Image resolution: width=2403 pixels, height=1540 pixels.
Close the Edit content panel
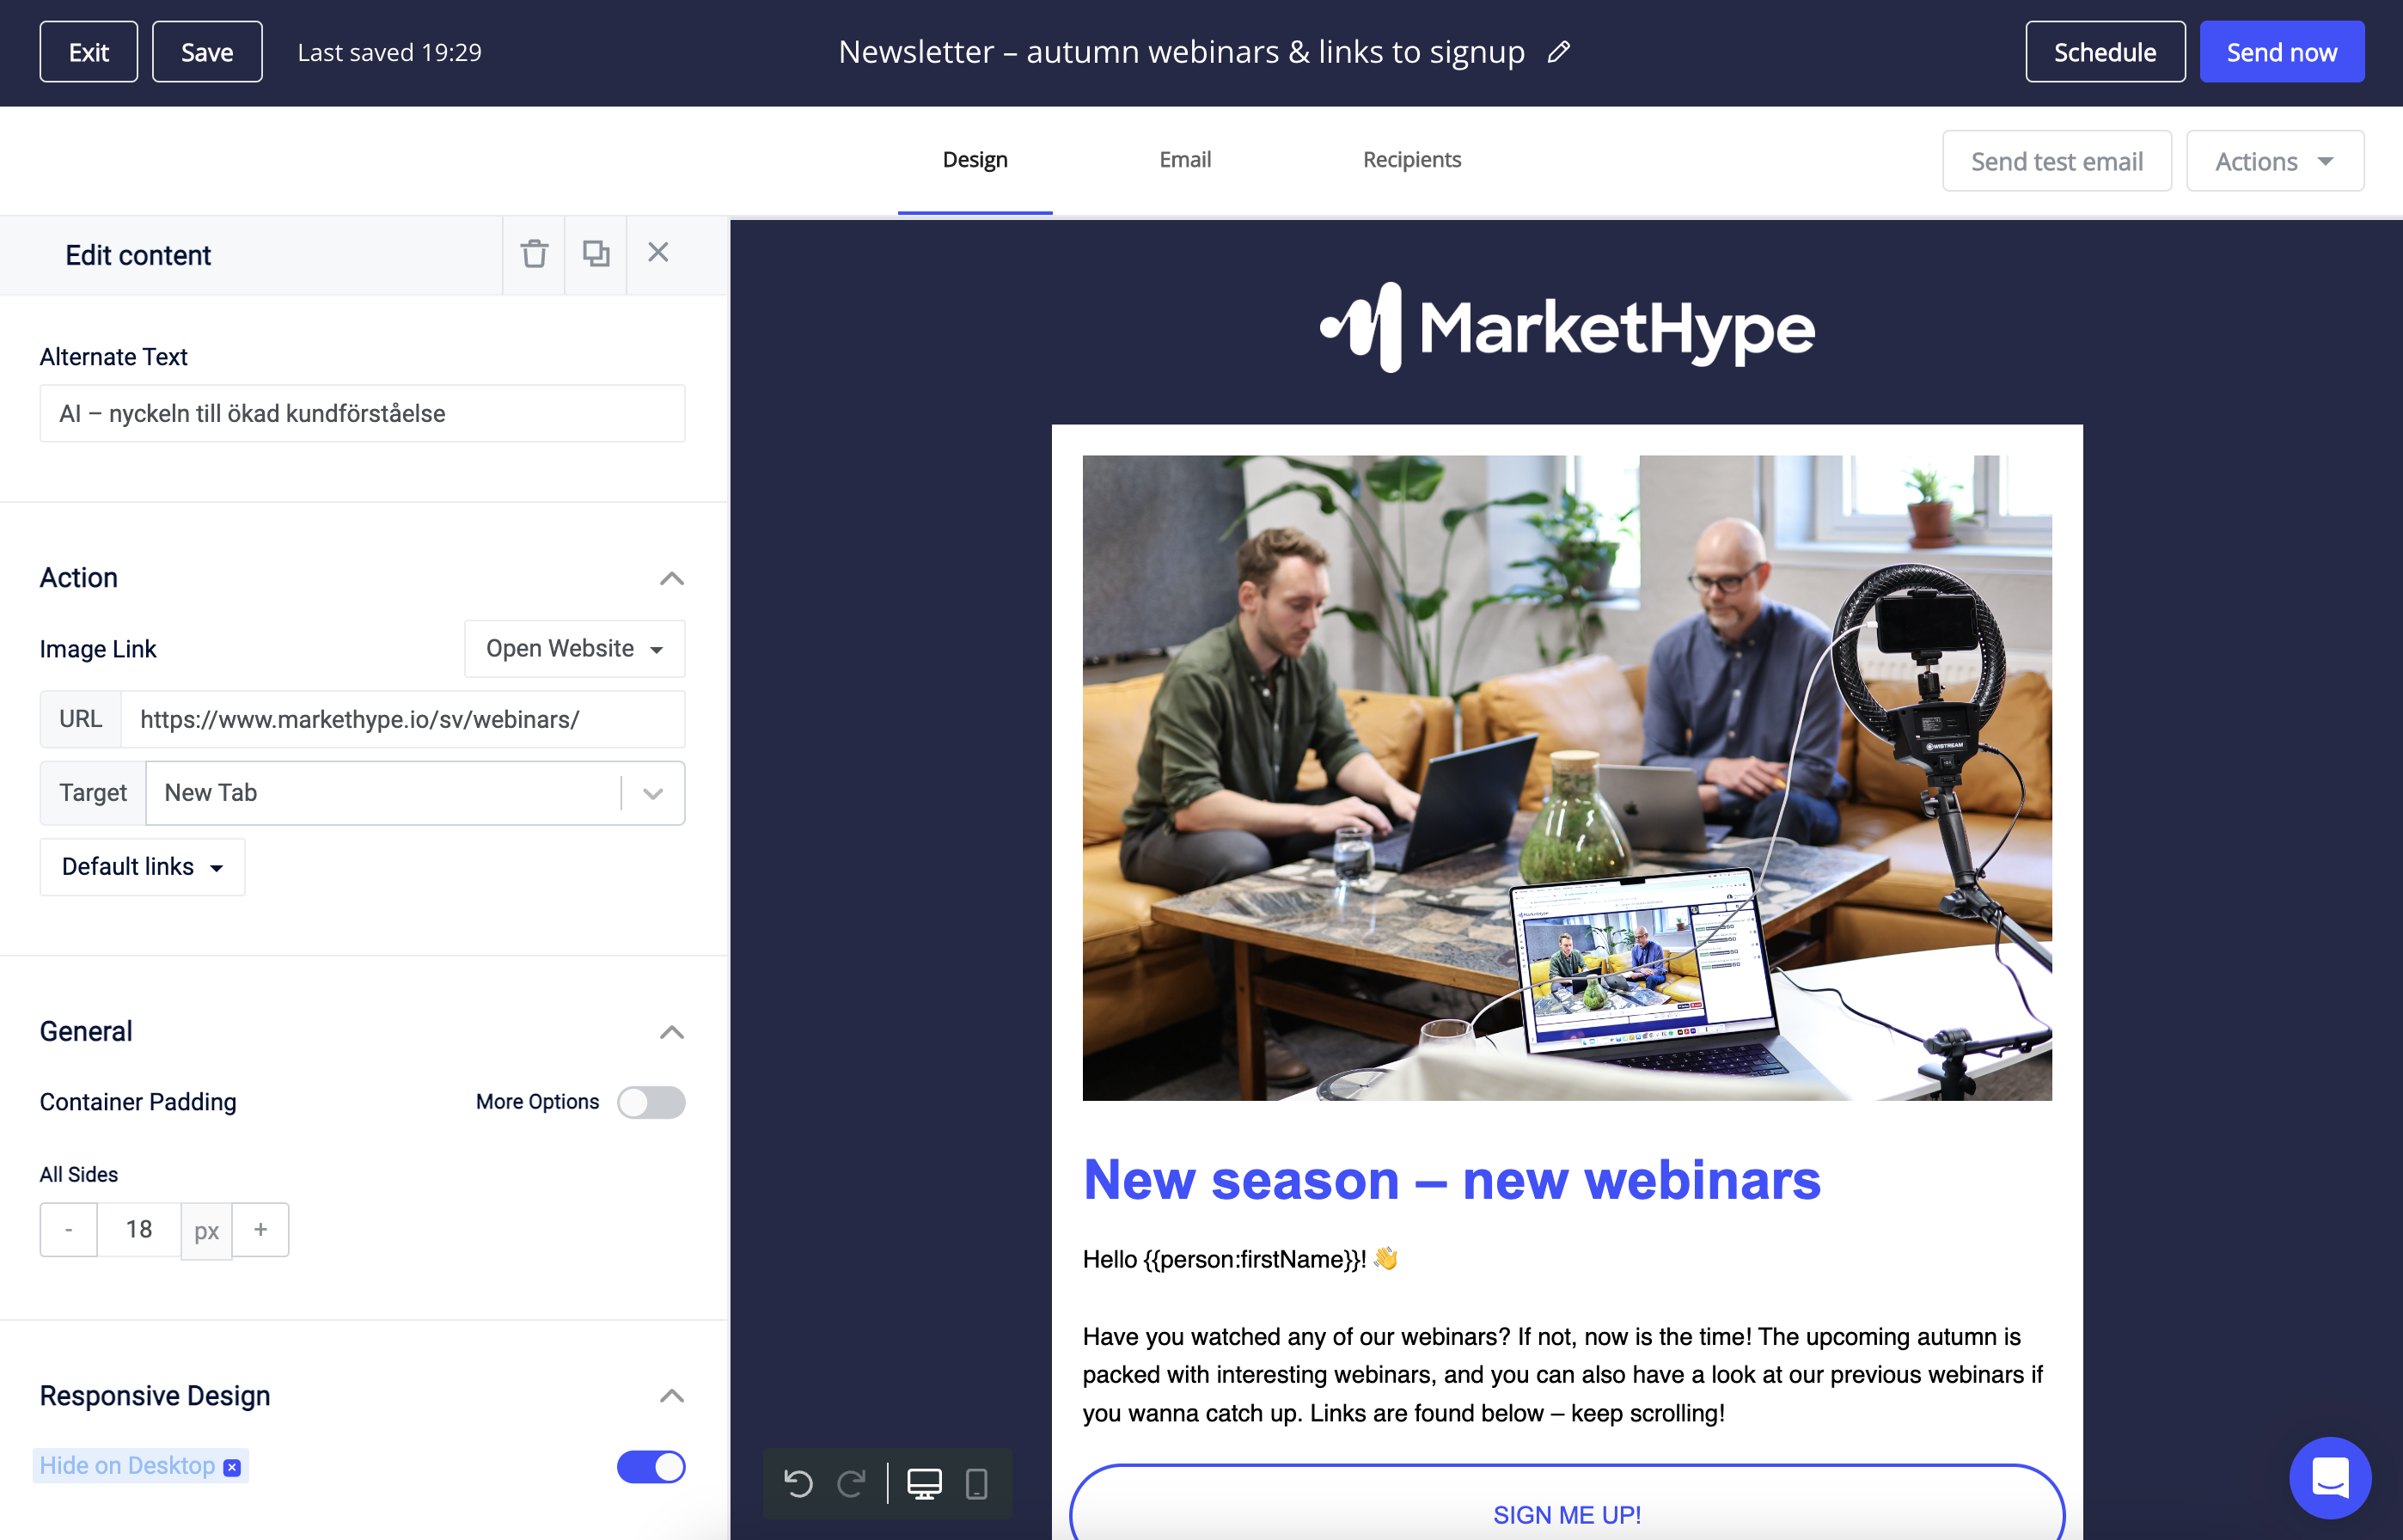coord(657,253)
